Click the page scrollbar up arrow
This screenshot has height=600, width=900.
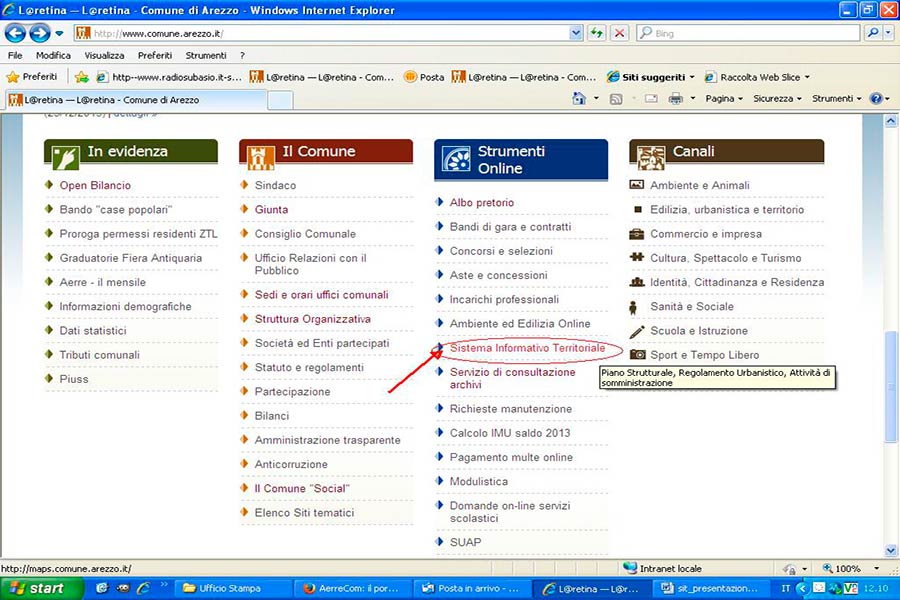tap(891, 121)
